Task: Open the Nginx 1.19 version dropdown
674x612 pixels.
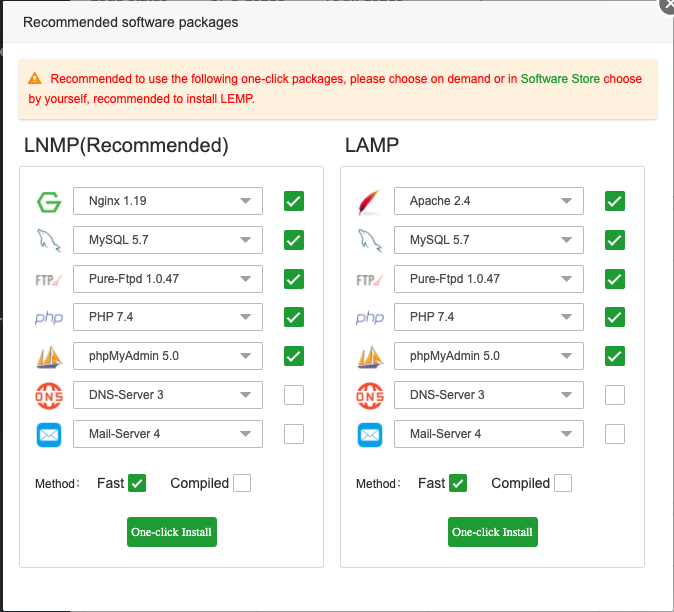Action: [x=168, y=201]
